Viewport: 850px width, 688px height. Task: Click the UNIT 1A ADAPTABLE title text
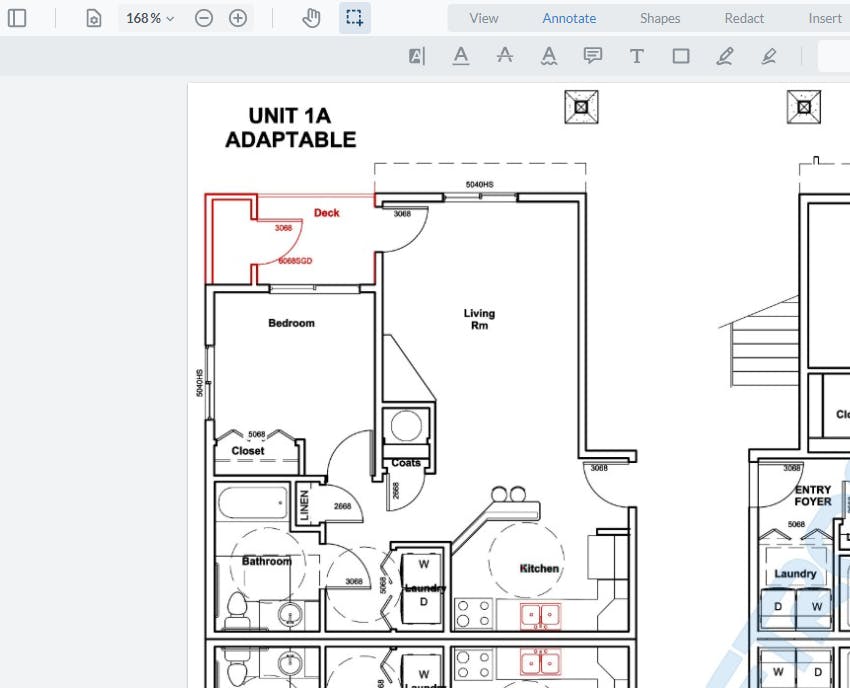point(291,127)
